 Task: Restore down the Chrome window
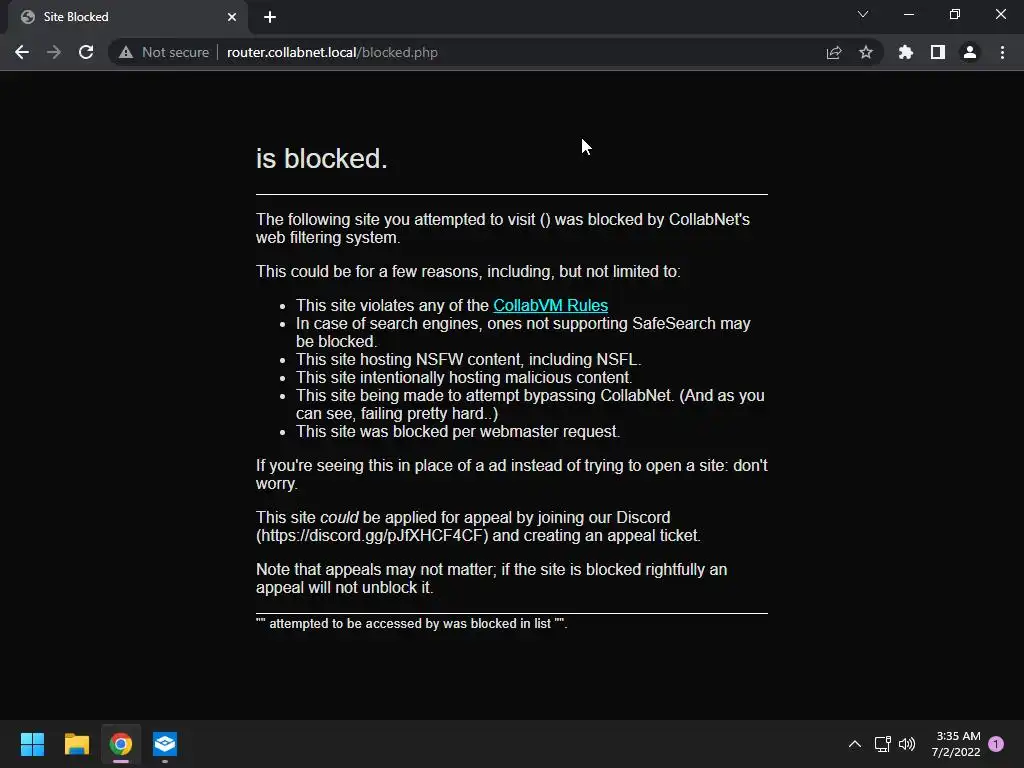[x=955, y=14]
